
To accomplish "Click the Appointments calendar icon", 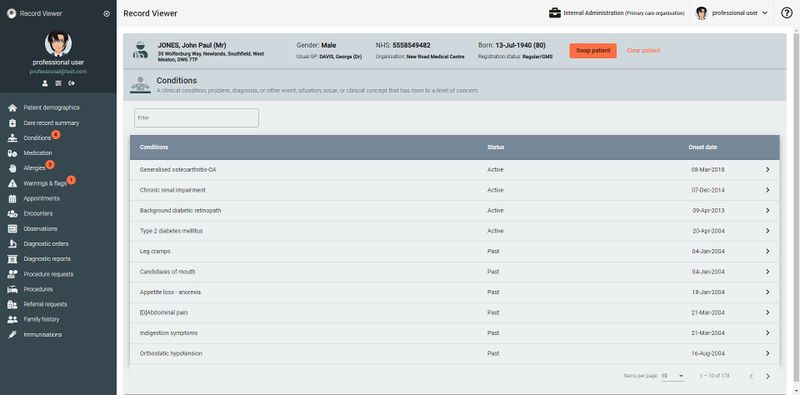I will [13, 199].
